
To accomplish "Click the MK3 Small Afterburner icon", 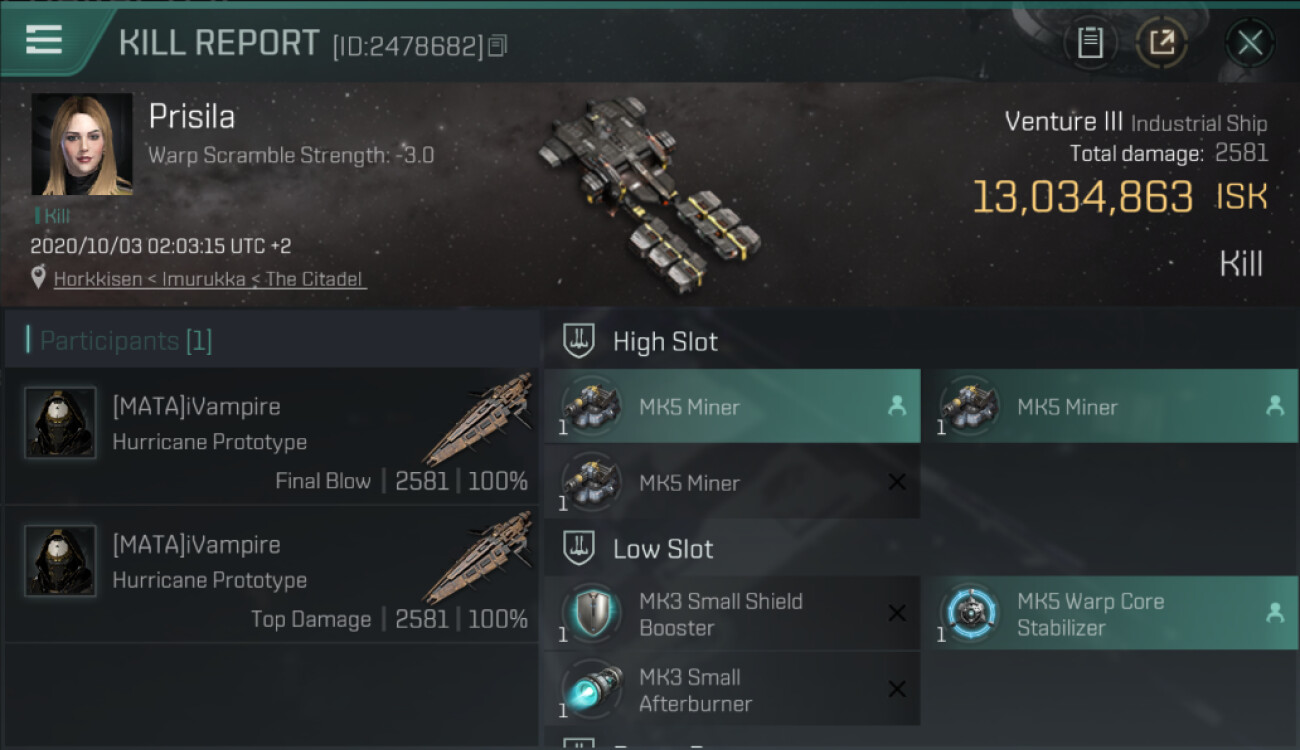I will [x=592, y=689].
